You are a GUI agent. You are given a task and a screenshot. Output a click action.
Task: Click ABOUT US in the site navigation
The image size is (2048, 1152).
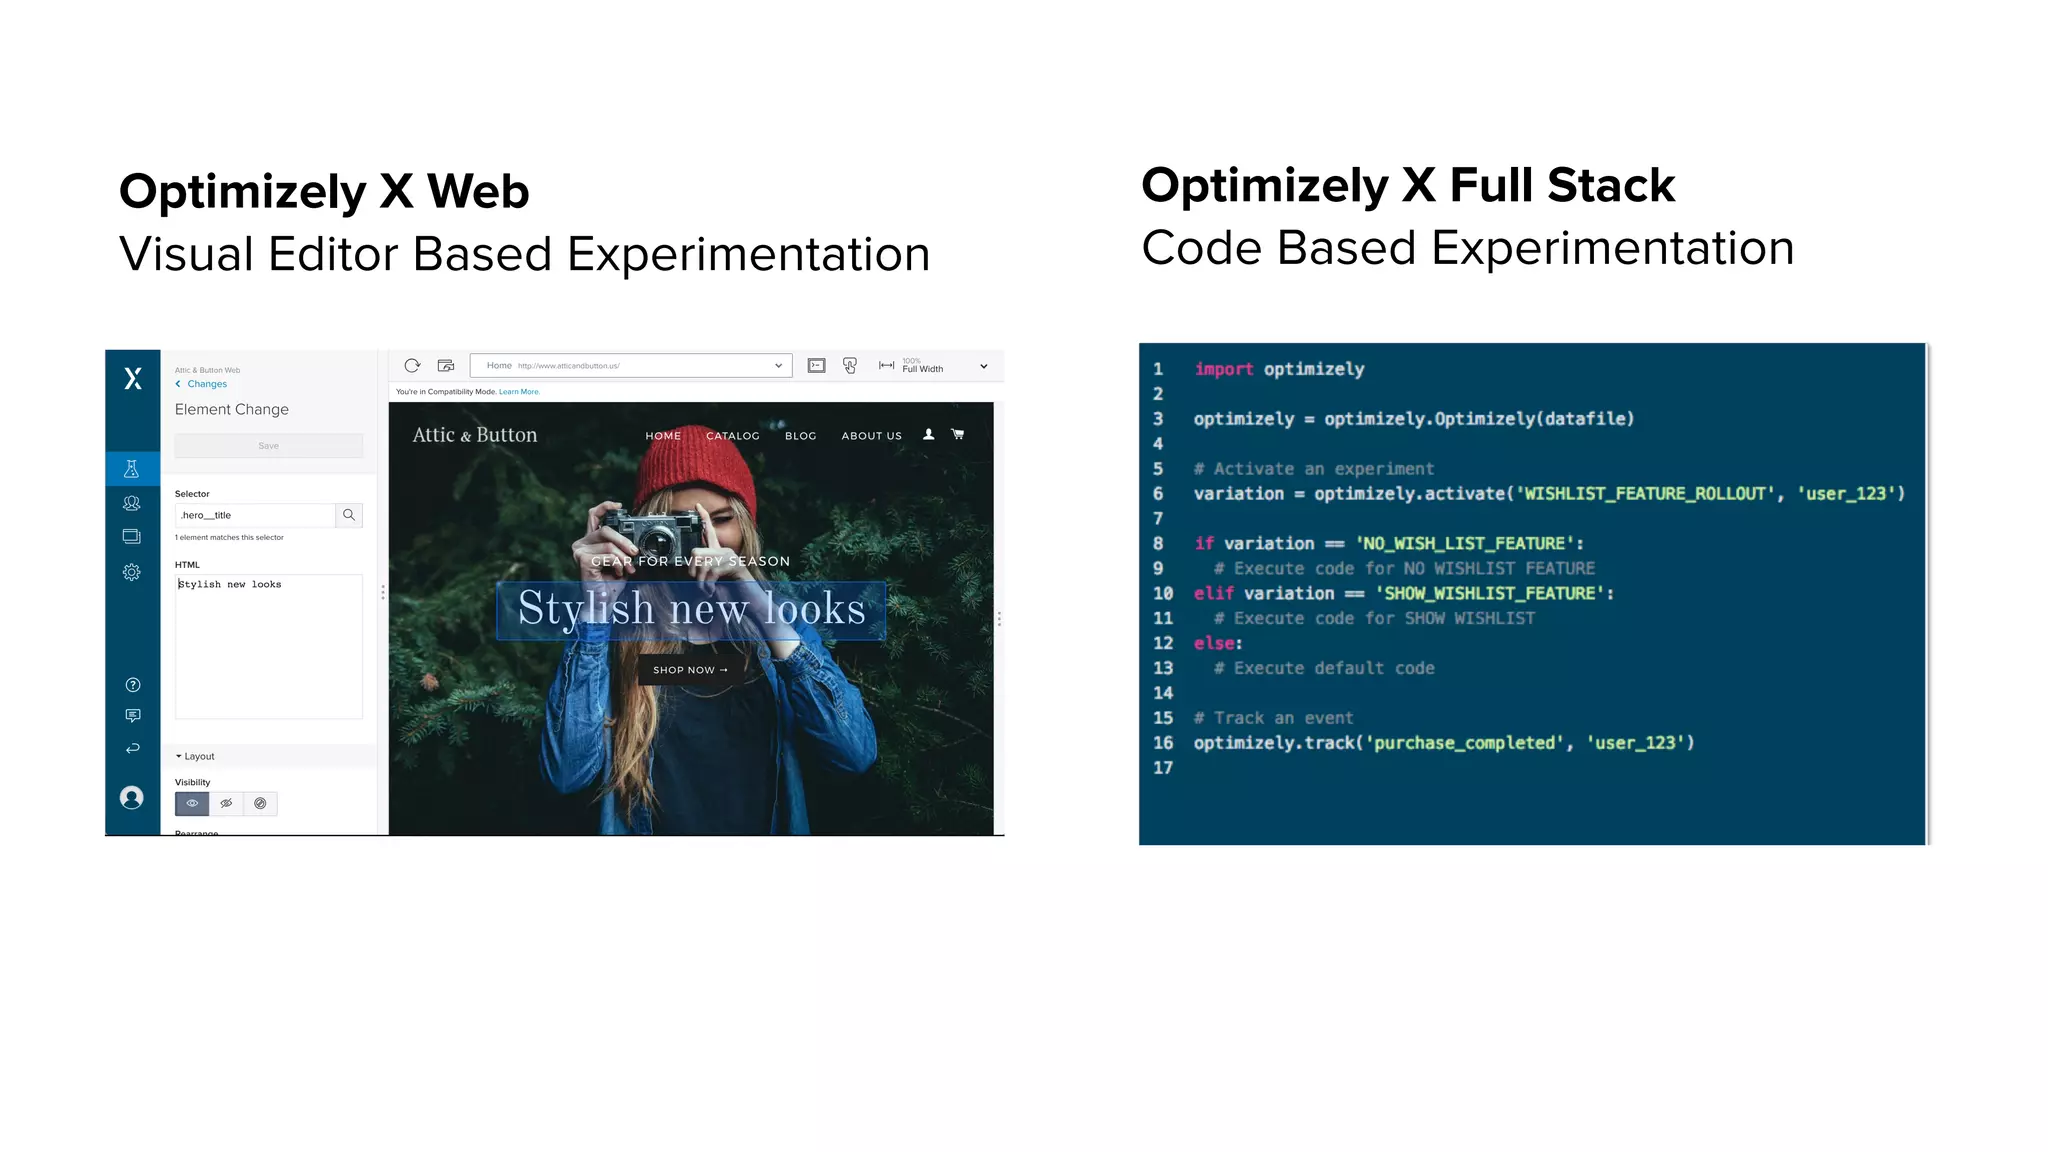[871, 436]
